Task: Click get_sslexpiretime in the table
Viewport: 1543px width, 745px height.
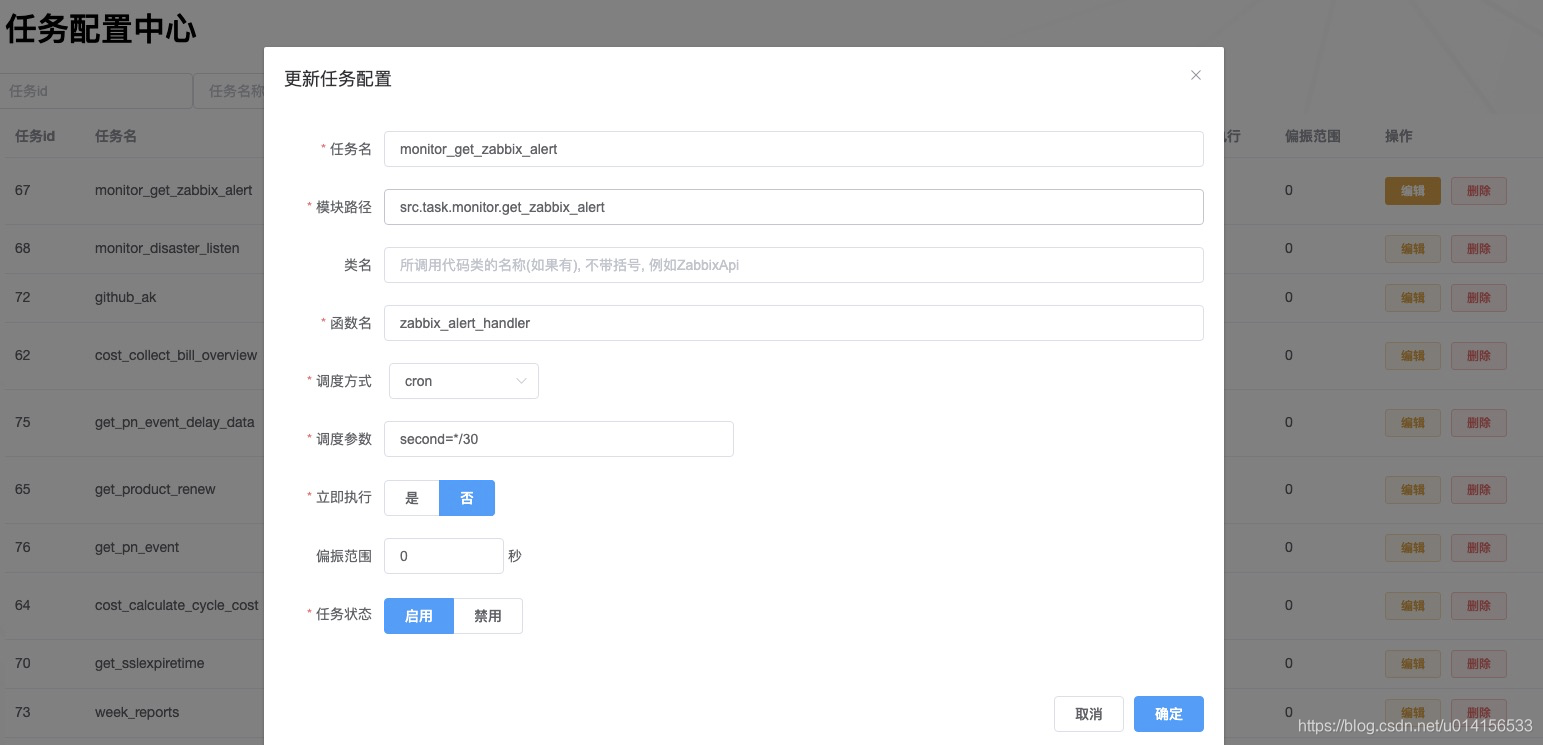Action: (148, 663)
